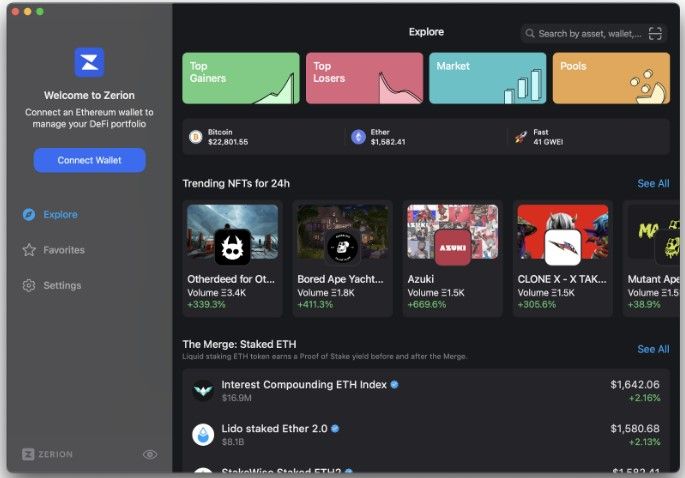The height and width of the screenshot is (478, 685).
Task: Open the Pools card
Action: click(x=611, y=78)
